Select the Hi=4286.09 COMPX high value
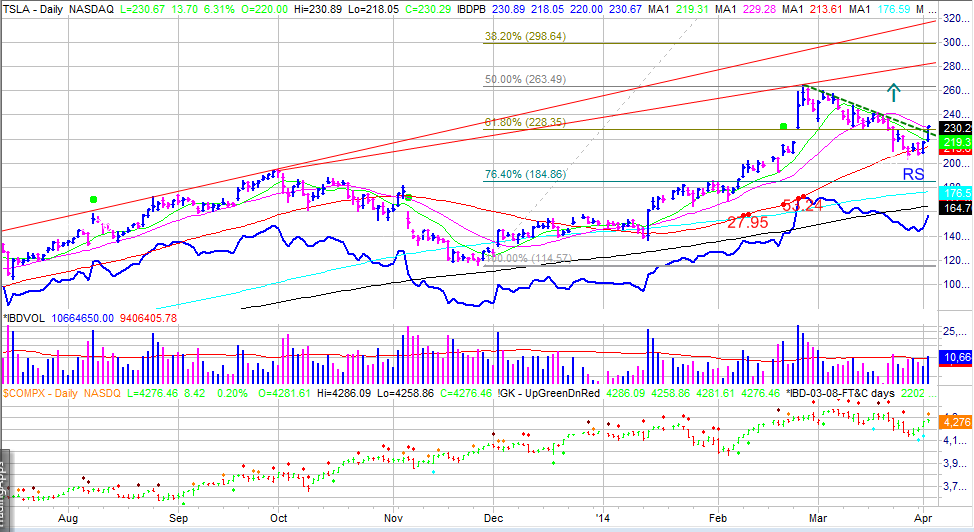Screen dimensions: 974x532 coord(345,393)
